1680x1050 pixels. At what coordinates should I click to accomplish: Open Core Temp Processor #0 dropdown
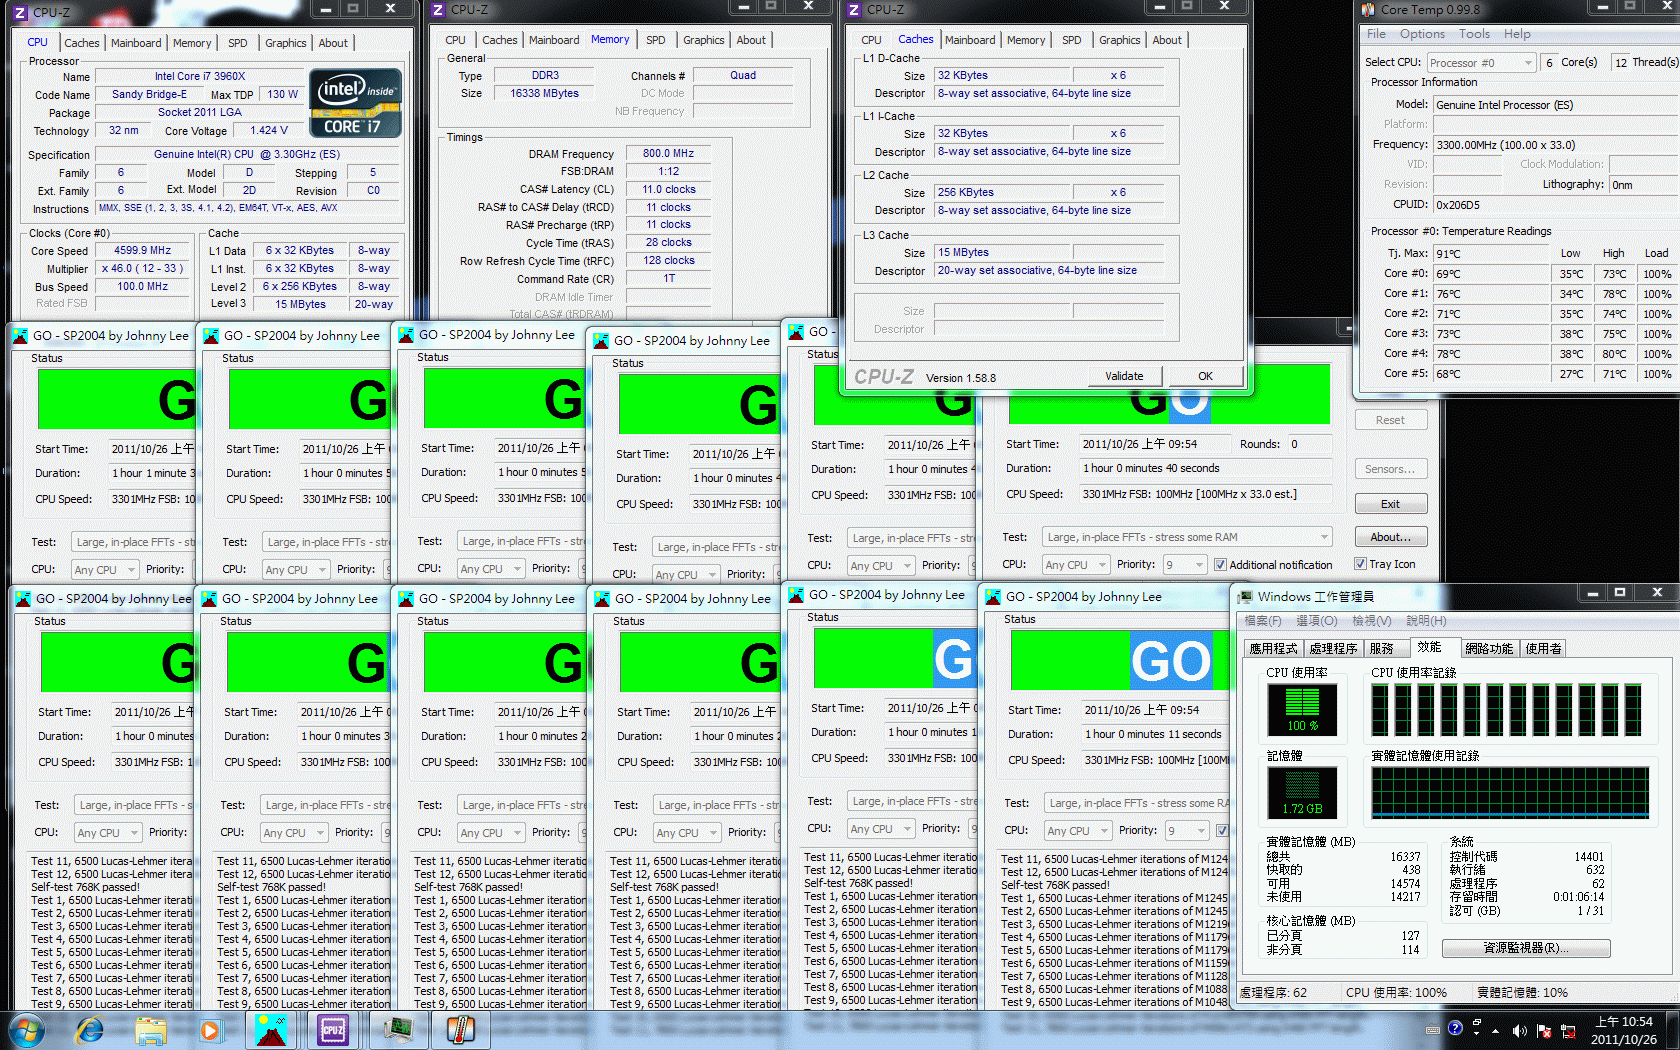[x=1481, y=63]
